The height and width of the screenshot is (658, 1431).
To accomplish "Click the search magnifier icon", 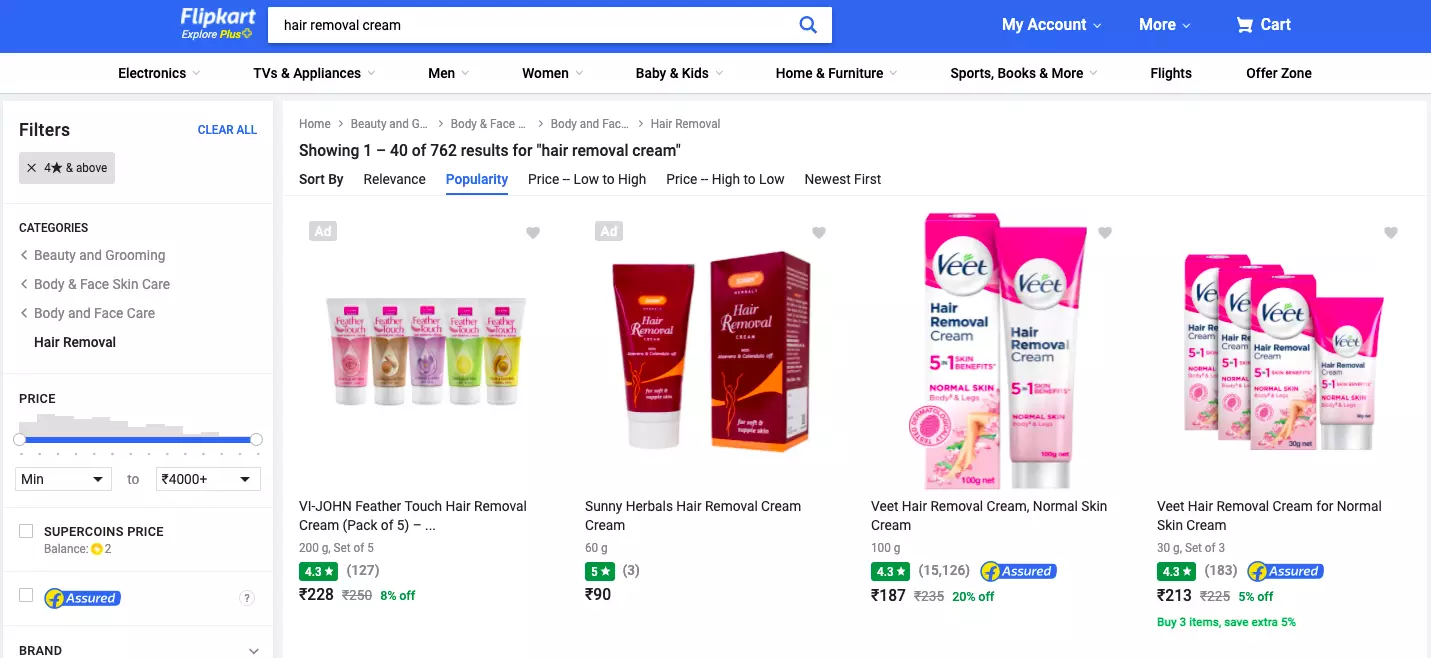I will (x=808, y=25).
